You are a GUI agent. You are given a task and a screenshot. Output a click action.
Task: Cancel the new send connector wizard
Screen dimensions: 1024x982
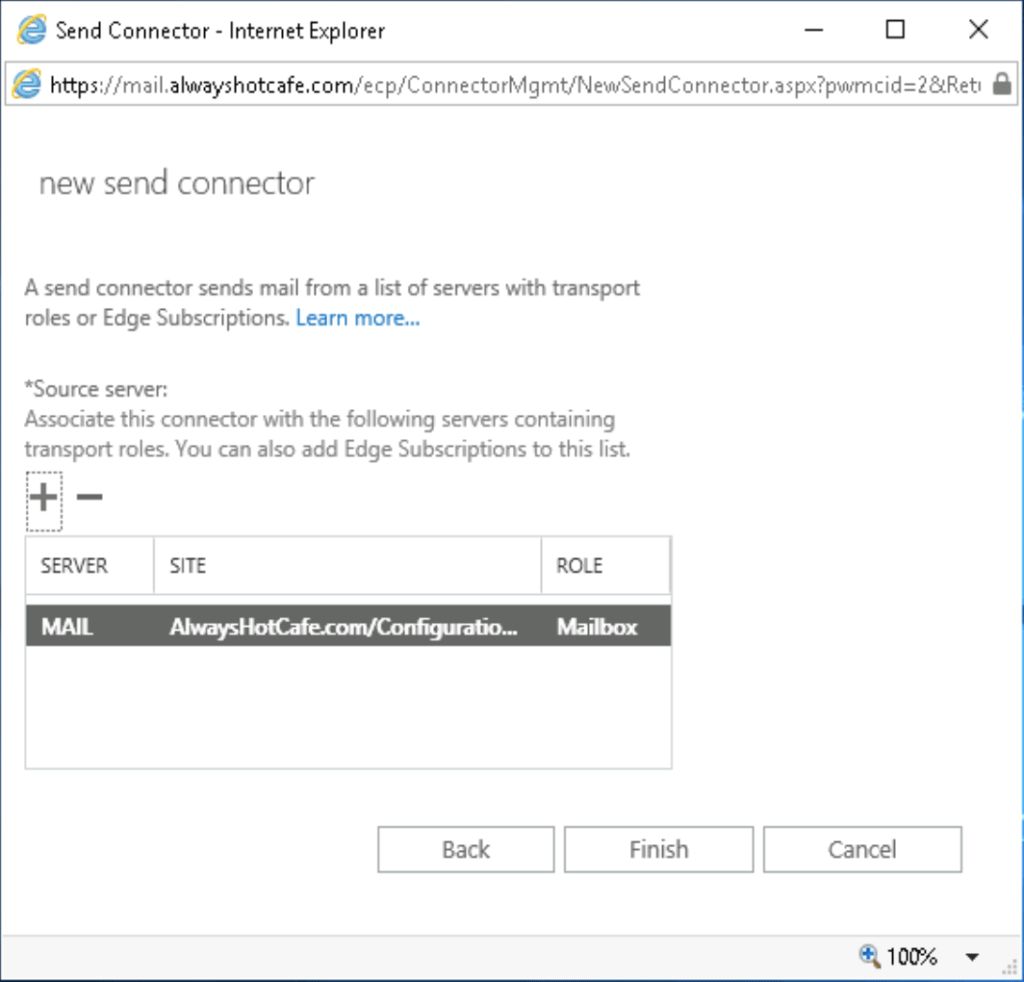click(x=863, y=849)
